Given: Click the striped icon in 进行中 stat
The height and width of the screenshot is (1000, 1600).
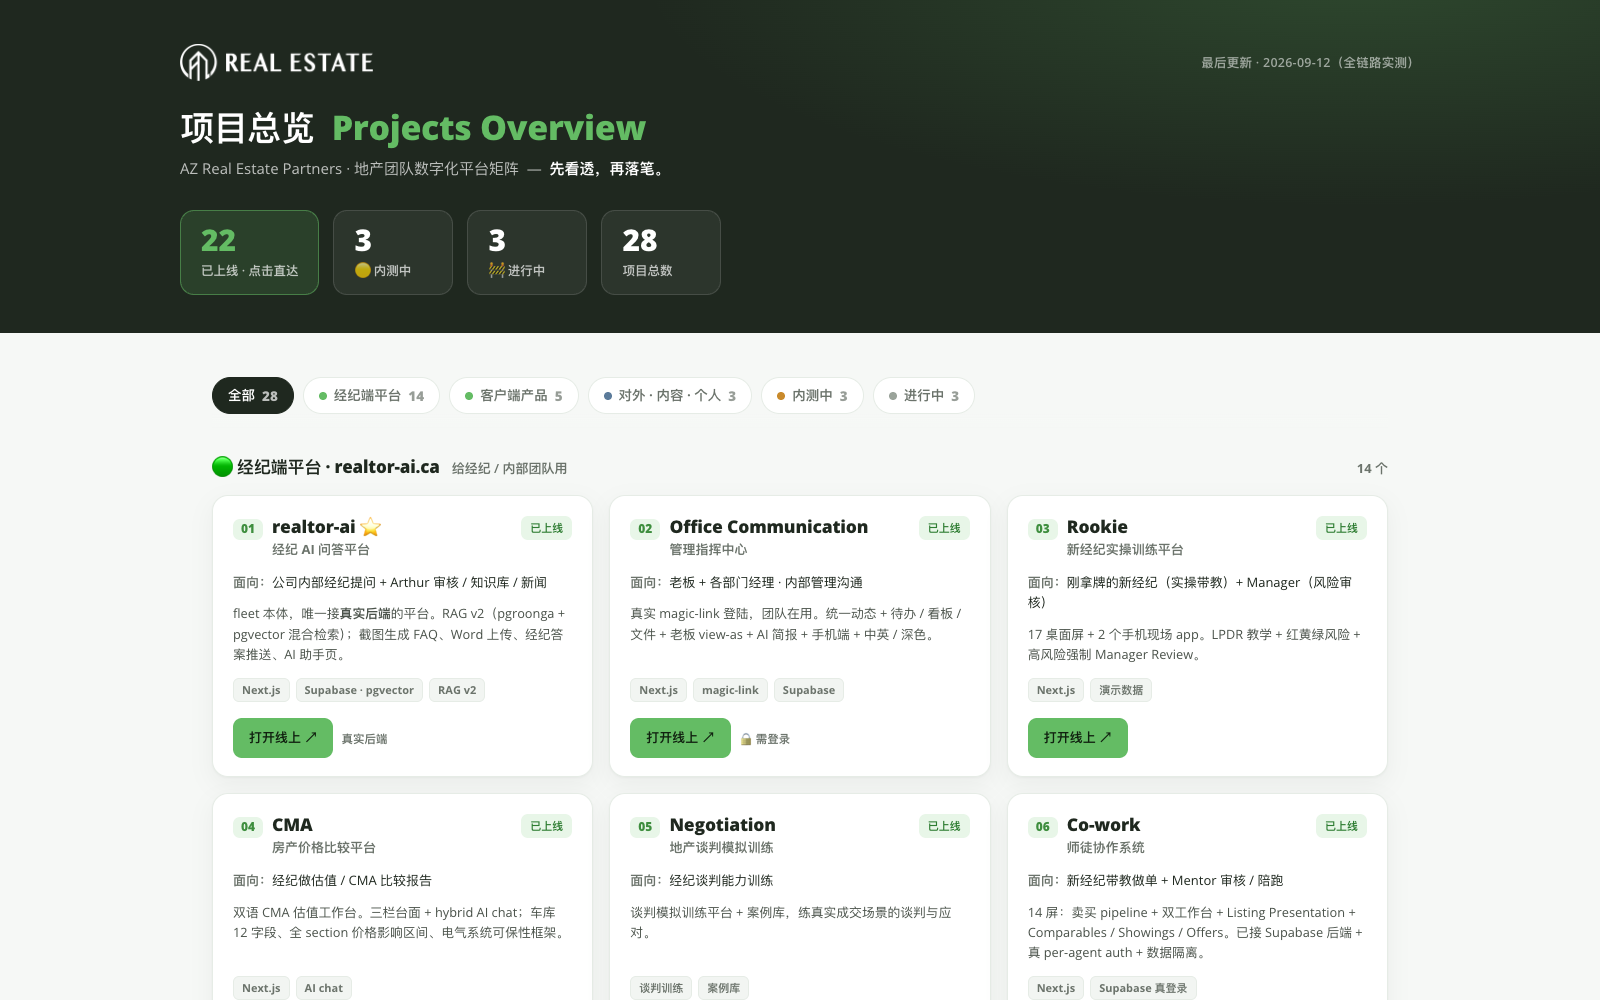Looking at the screenshot, I should [497, 270].
